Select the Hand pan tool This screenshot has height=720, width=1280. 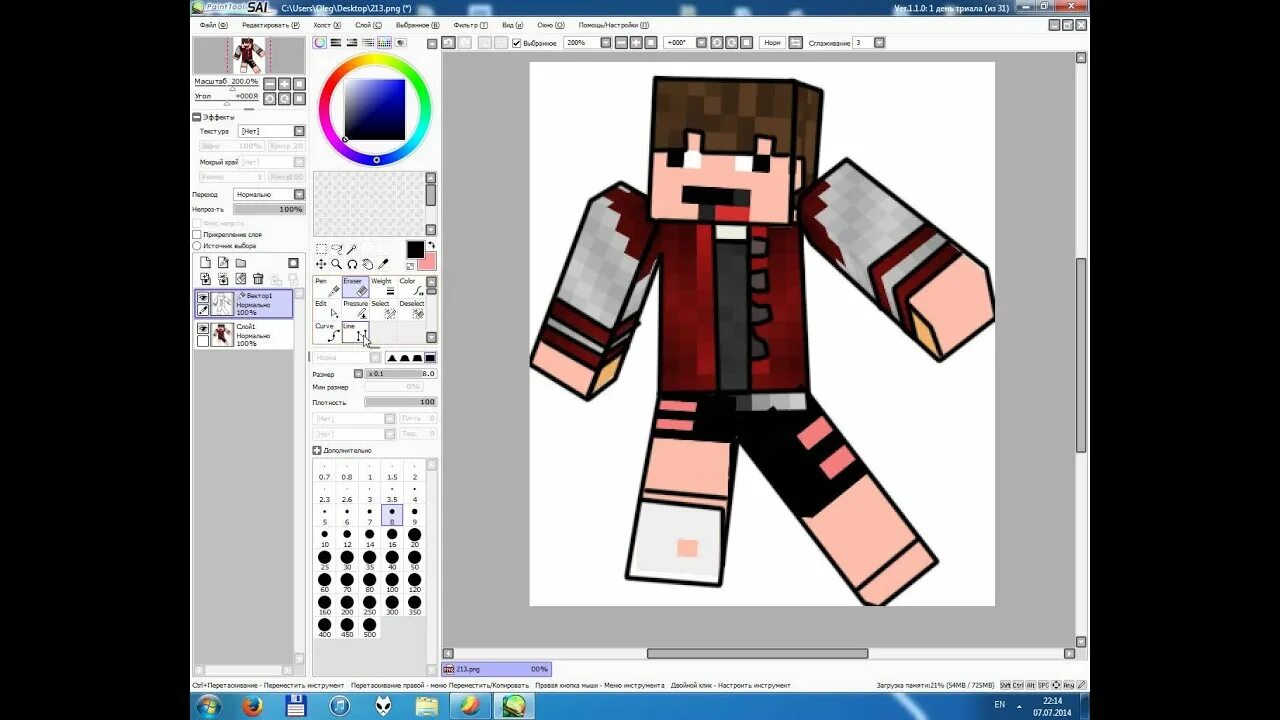click(x=368, y=264)
